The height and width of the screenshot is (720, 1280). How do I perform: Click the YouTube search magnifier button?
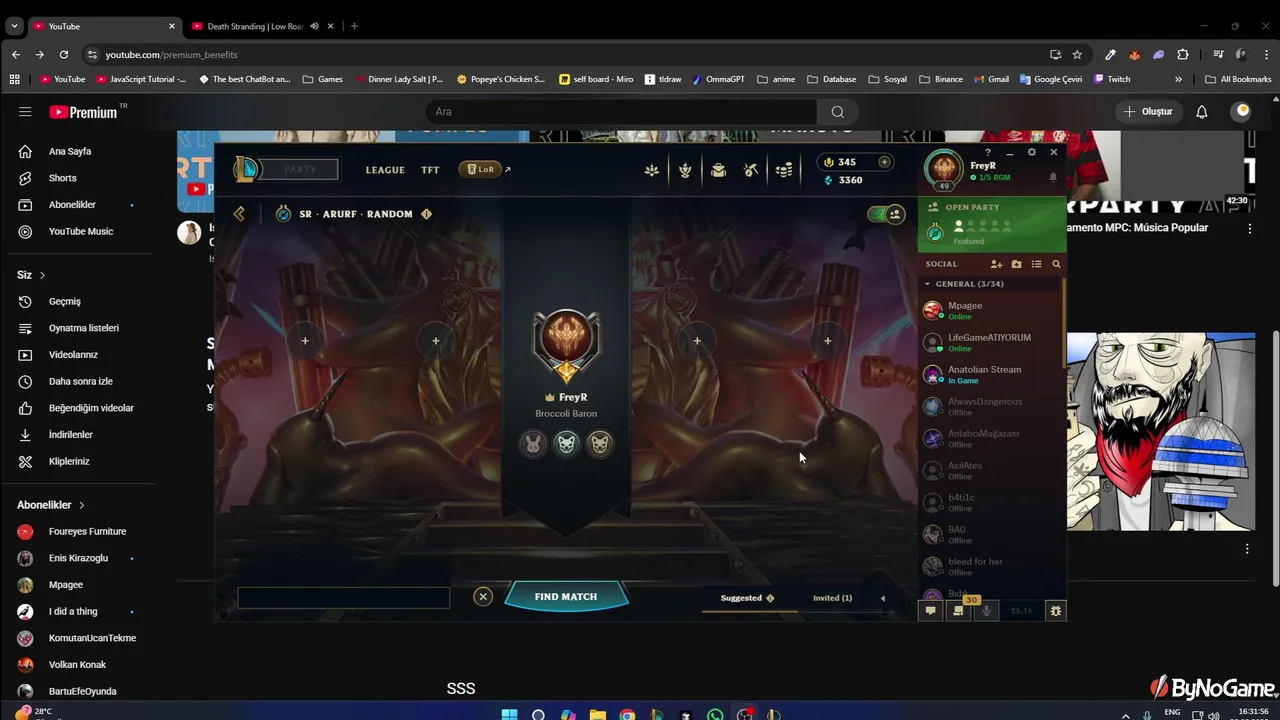pyautogui.click(x=837, y=112)
